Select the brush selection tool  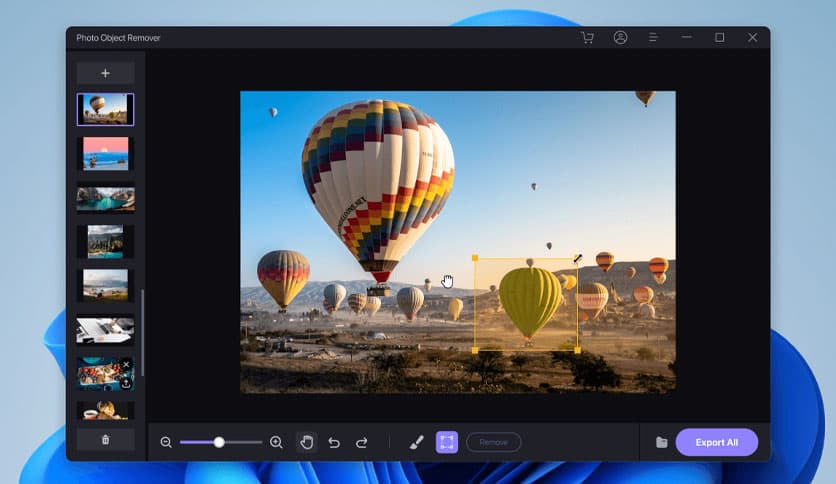tap(416, 442)
